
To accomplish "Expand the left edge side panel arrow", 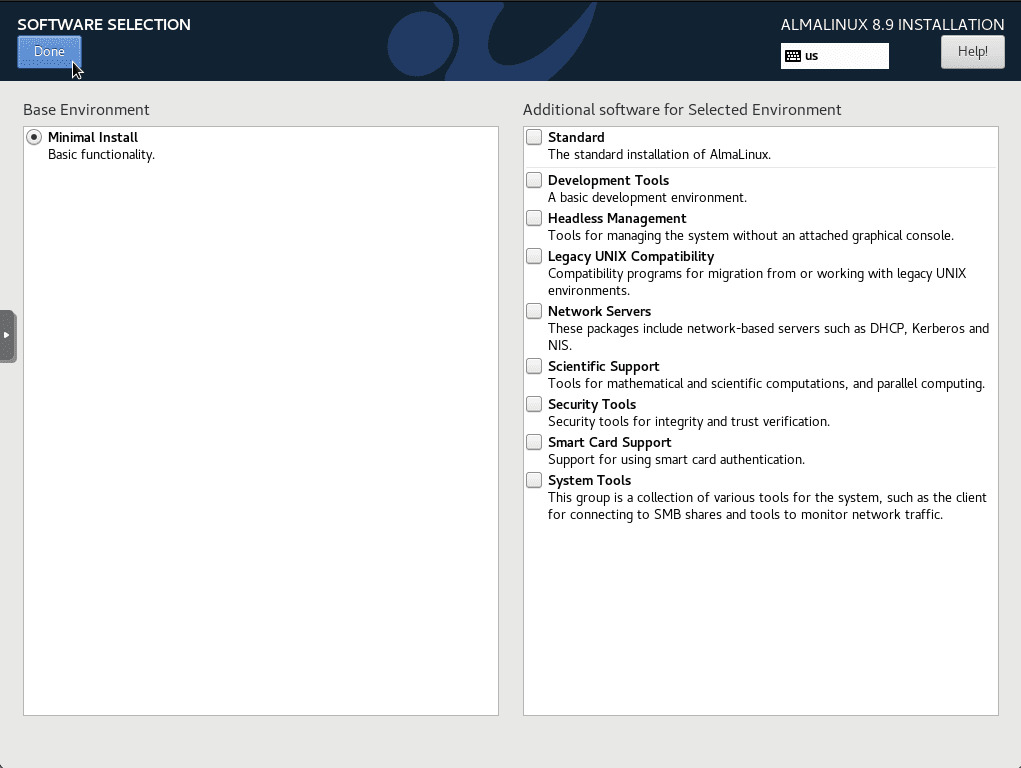I will (x=7, y=335).
